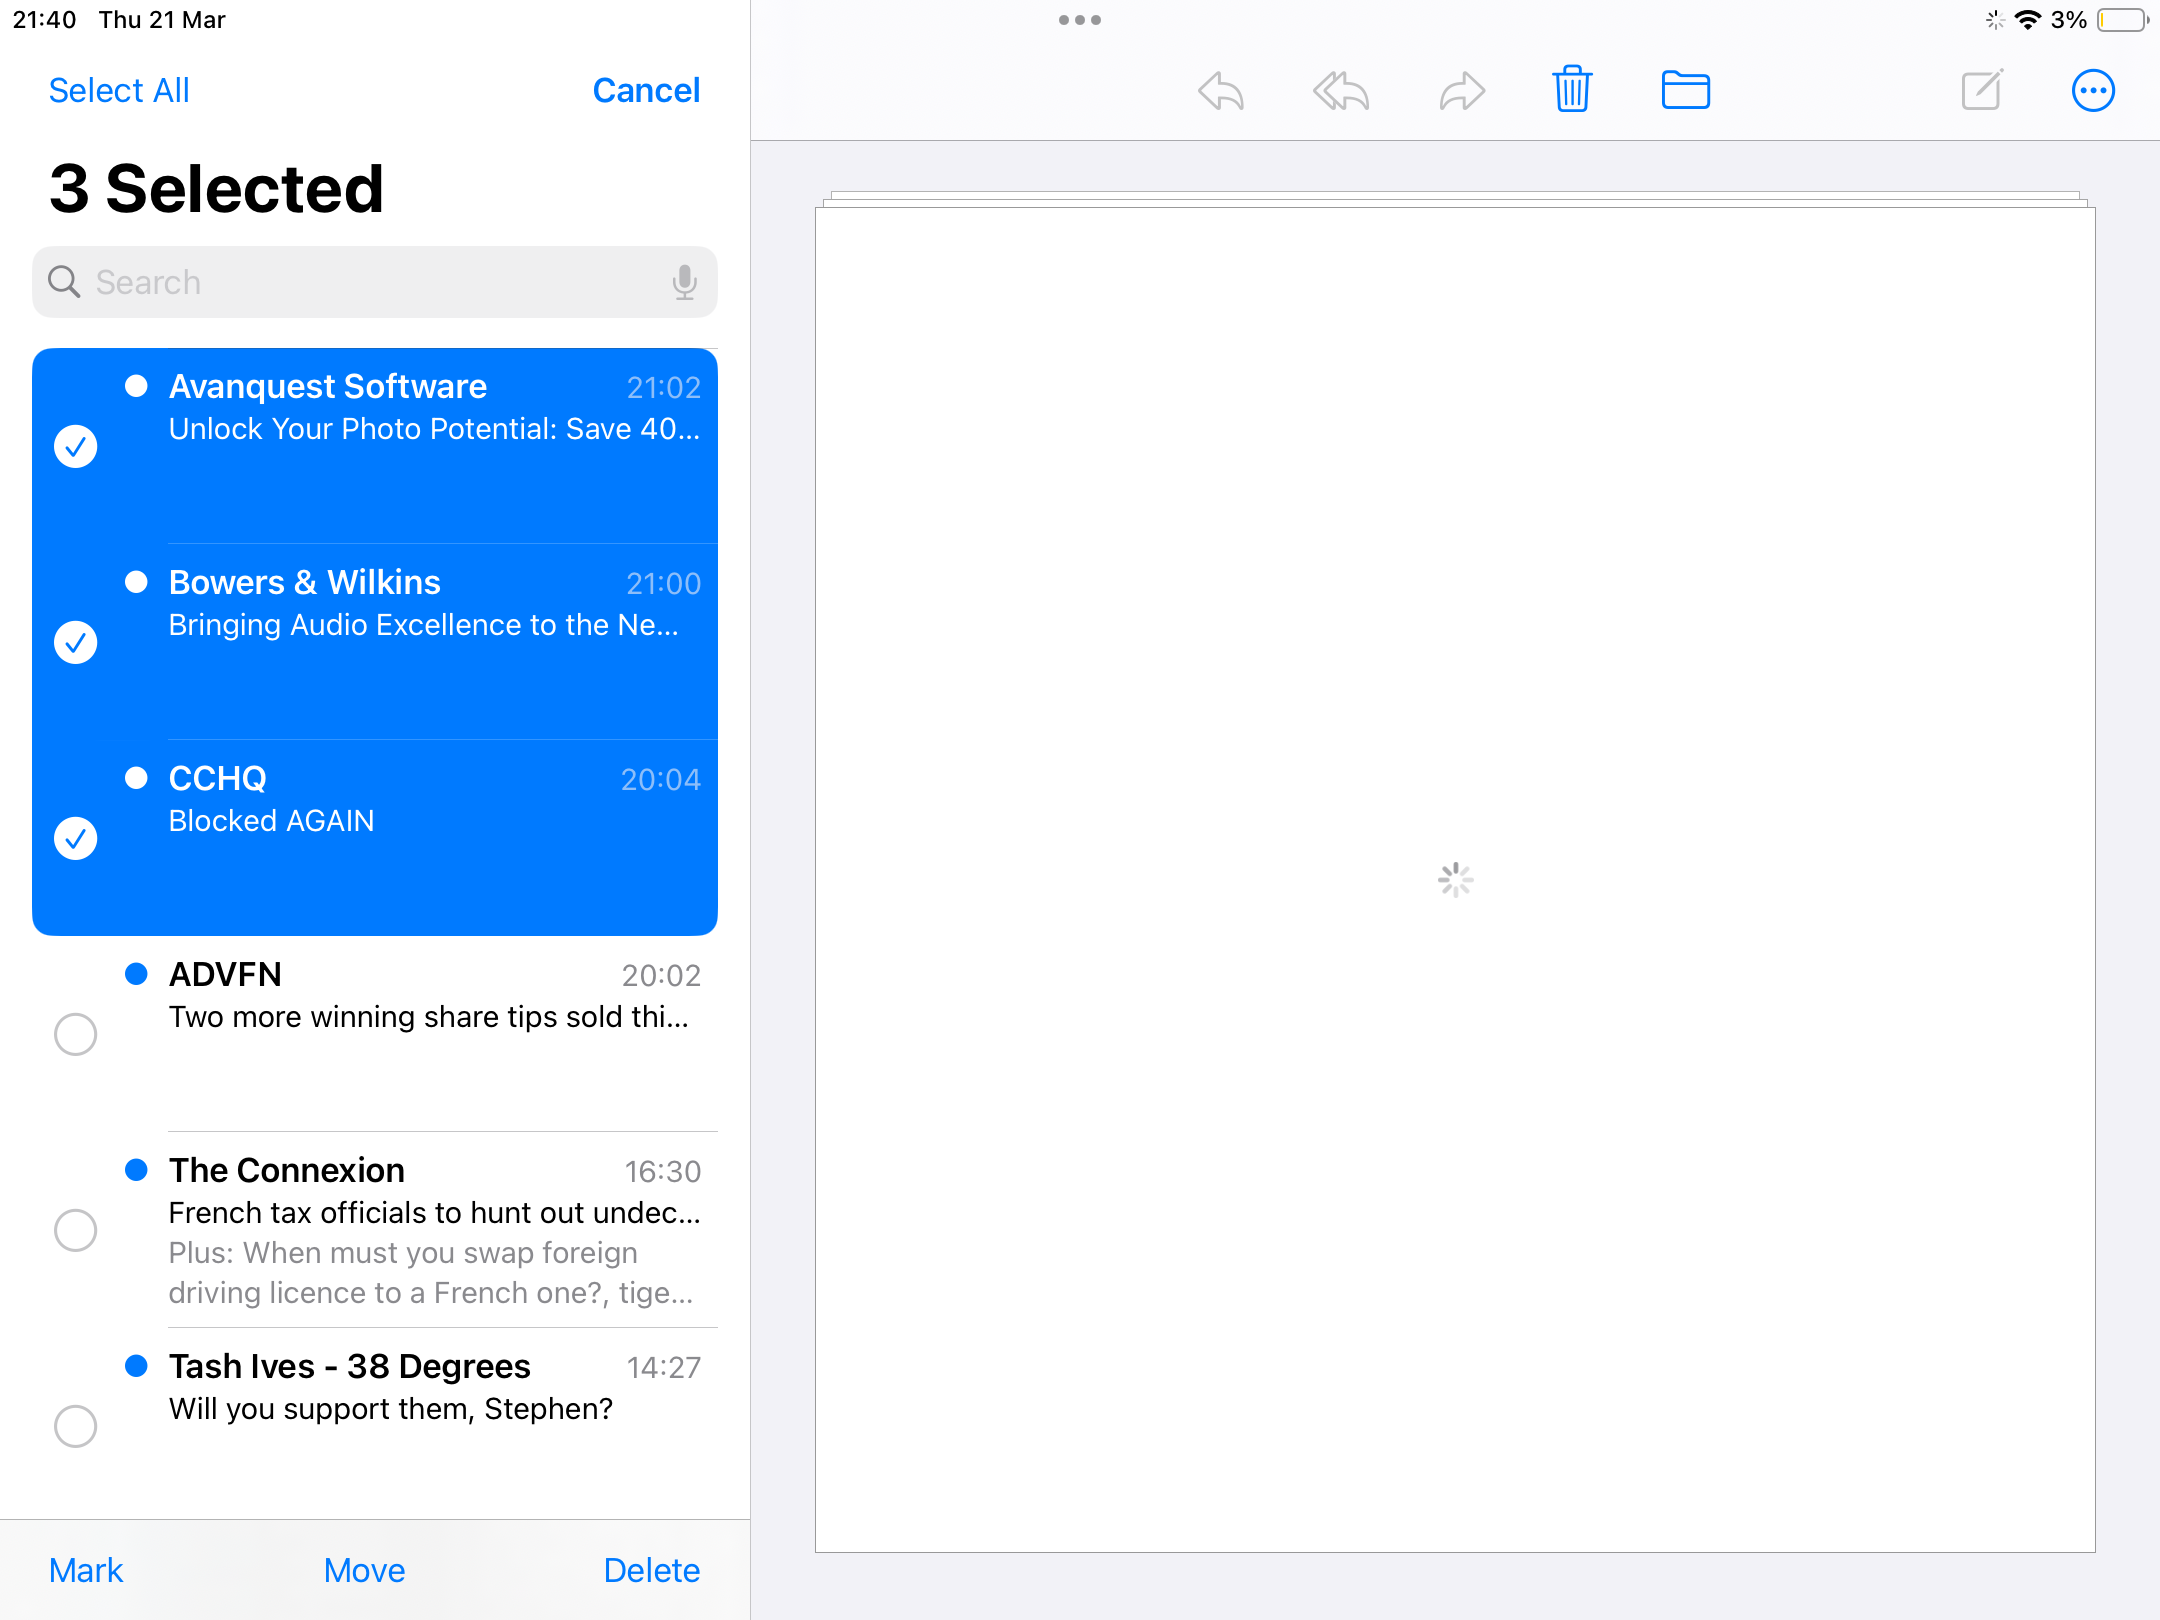Viewport: 2160px width, 1620px height.
Task: Tap Delete at the bottom
Action: pos(651,1570)
